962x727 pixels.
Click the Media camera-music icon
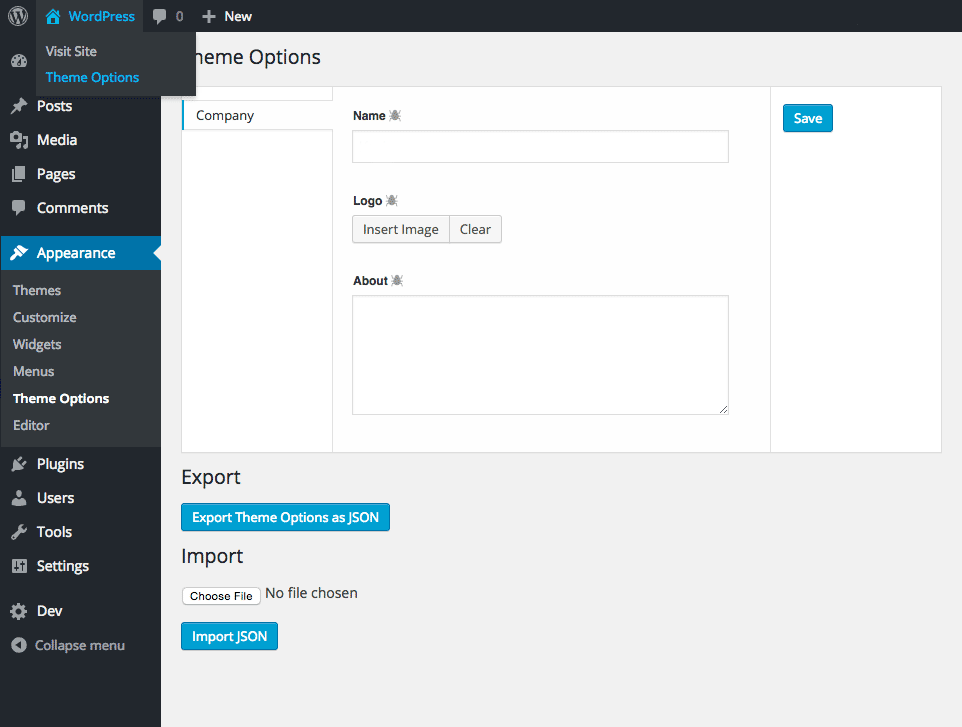(19, 140)
